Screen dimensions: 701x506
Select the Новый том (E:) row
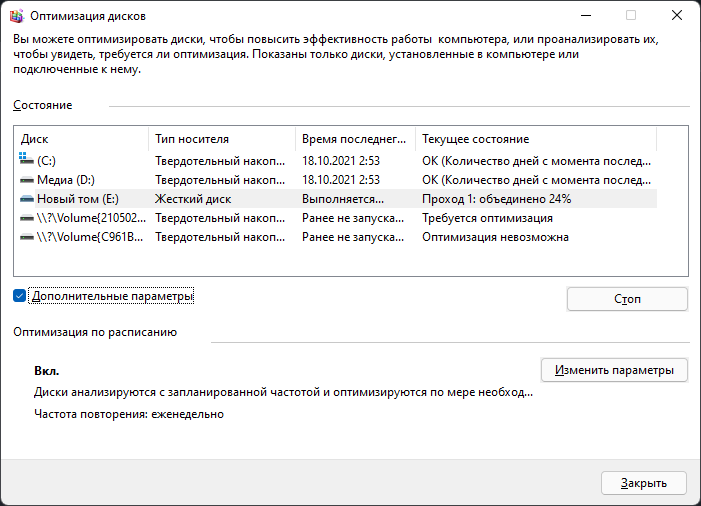(336, 199)
